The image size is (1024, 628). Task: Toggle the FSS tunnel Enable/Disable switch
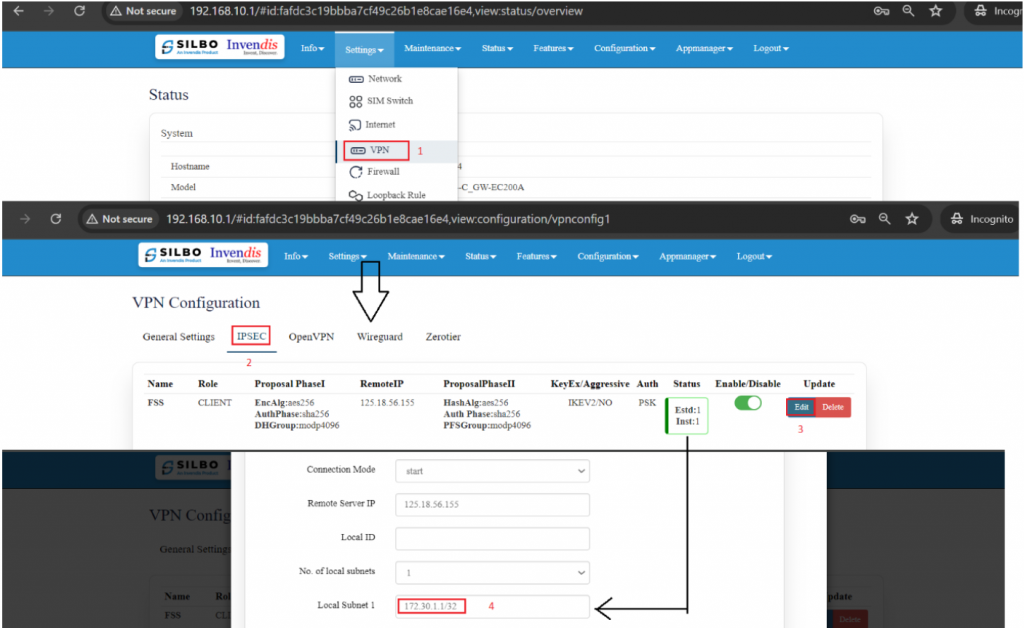click(x=747, y=403)
